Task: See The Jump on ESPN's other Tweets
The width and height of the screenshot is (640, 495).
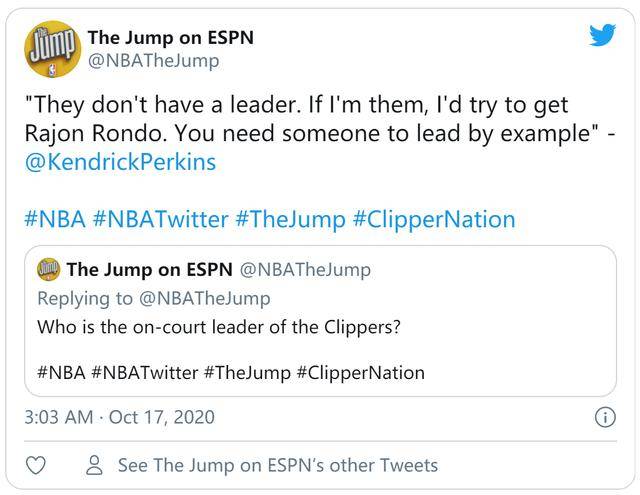Action: point(278,465)
